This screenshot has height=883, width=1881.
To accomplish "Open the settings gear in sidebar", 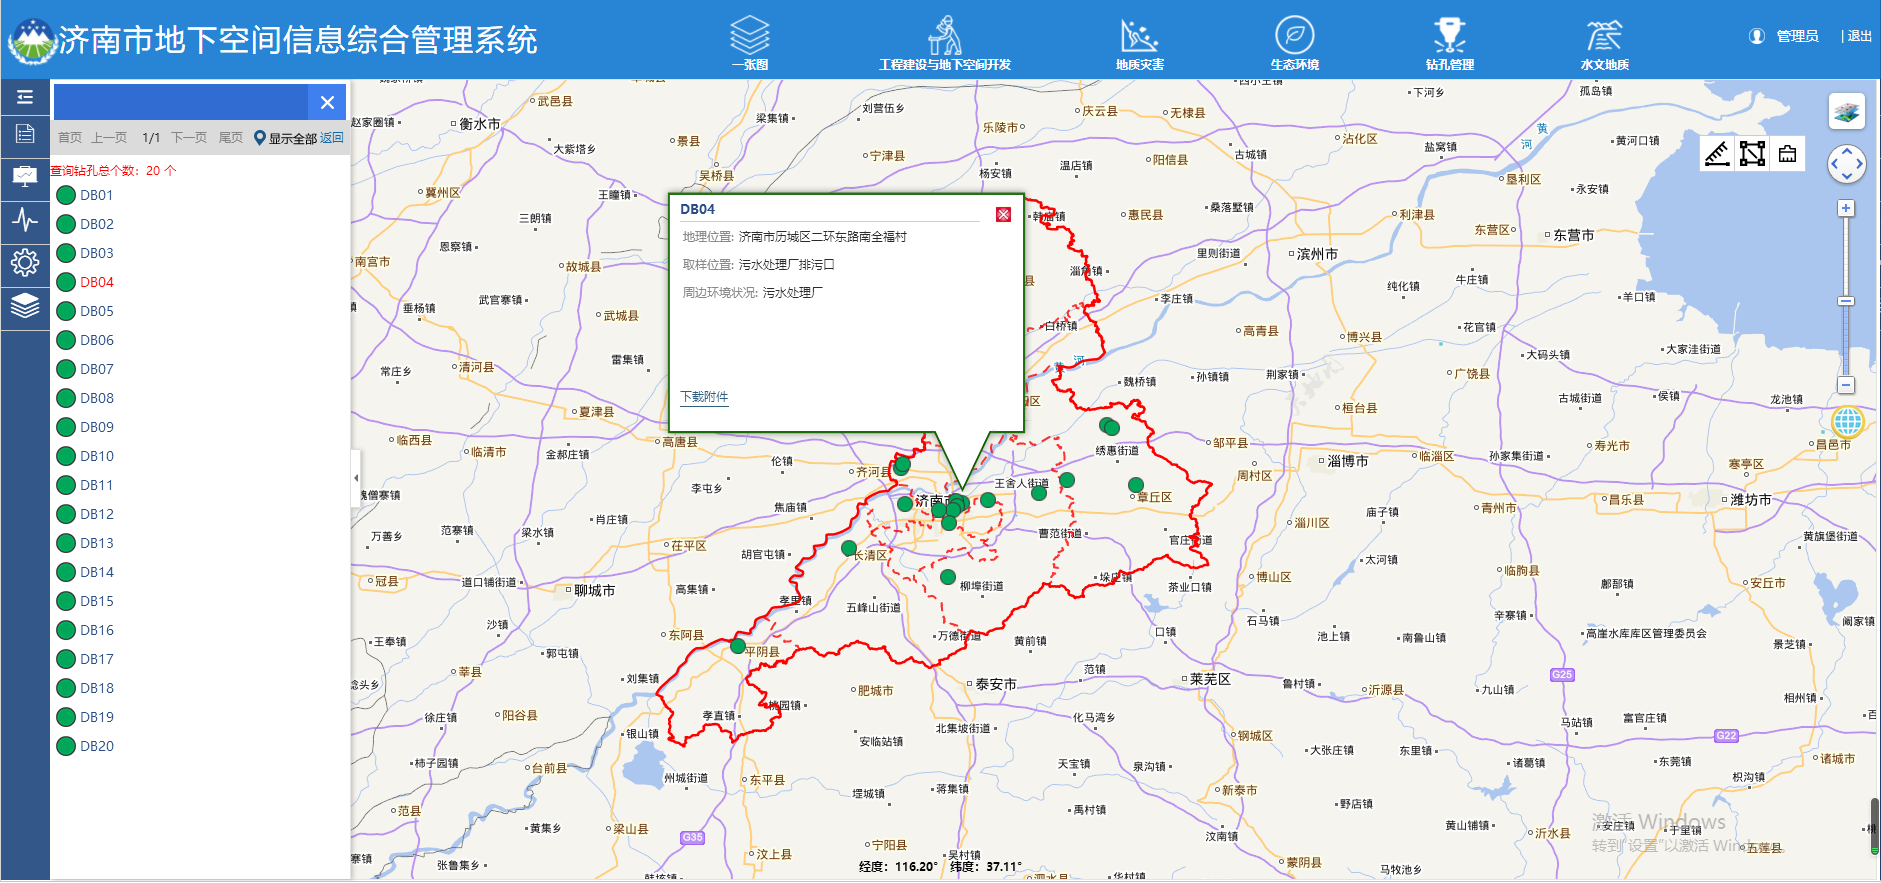I will click(25, 263).
